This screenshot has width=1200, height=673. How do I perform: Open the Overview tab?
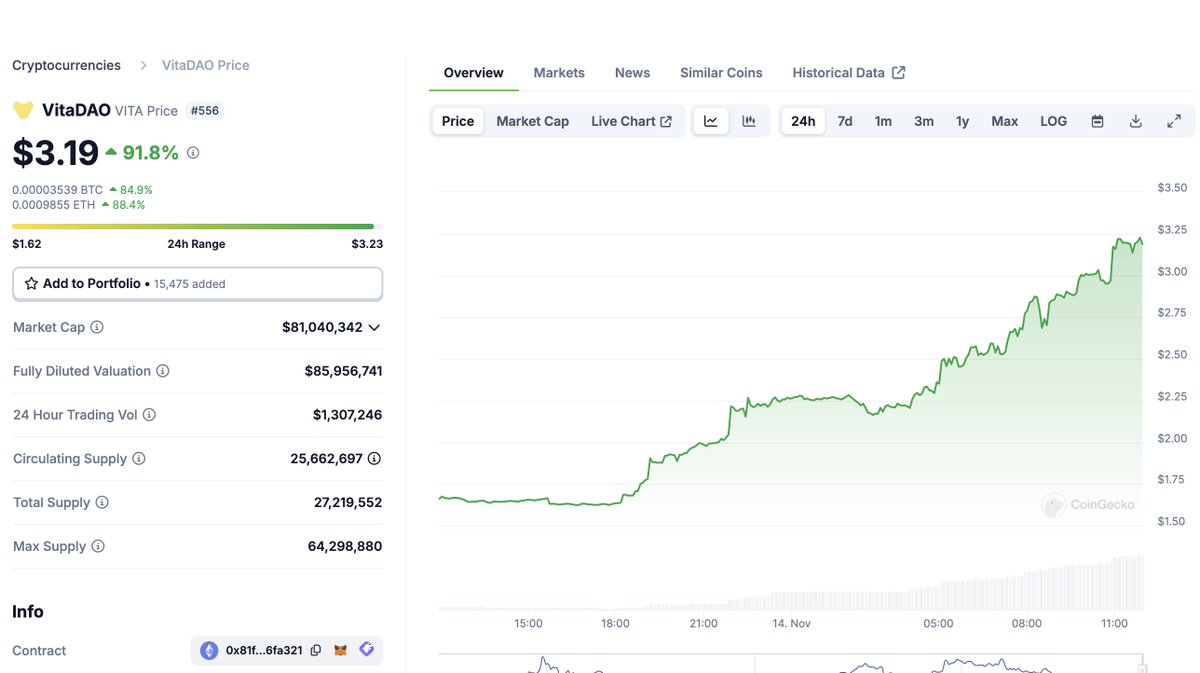(x=474, y=73)
